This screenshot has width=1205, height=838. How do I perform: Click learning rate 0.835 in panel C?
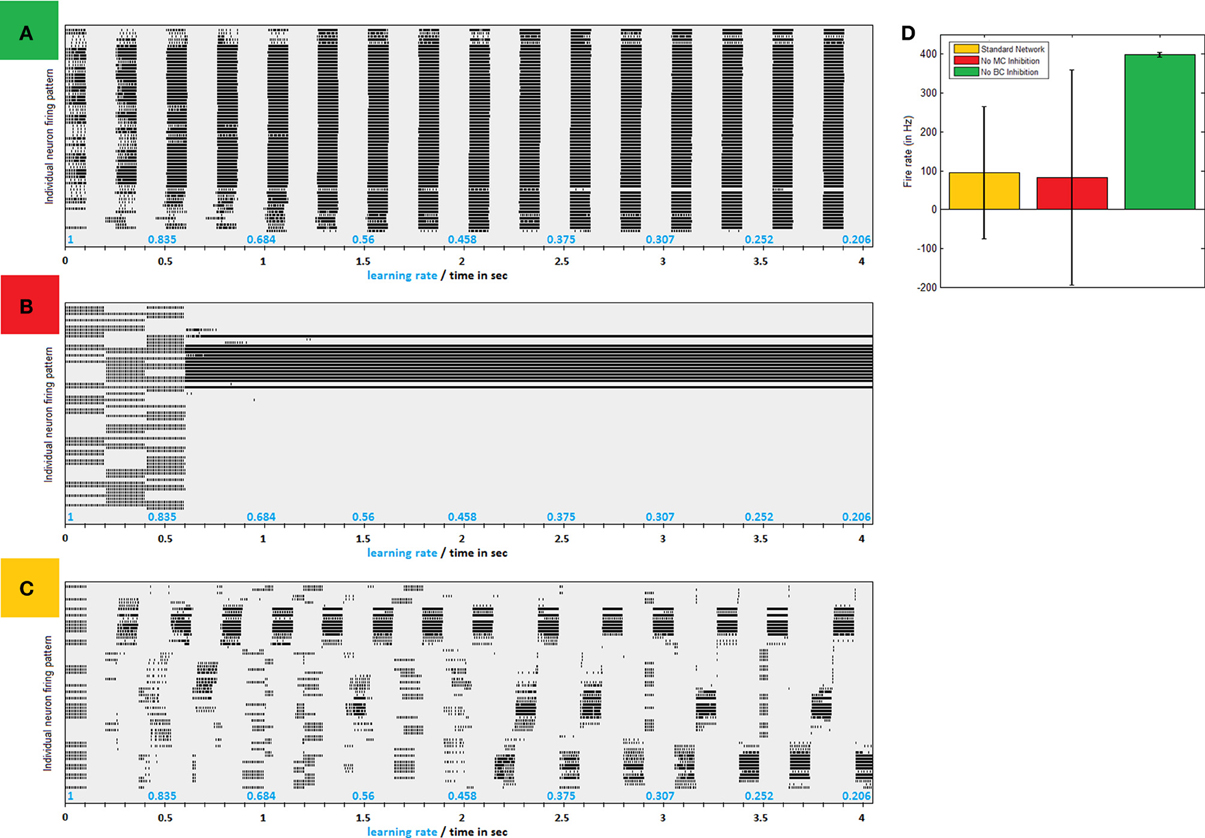(162, 796)
